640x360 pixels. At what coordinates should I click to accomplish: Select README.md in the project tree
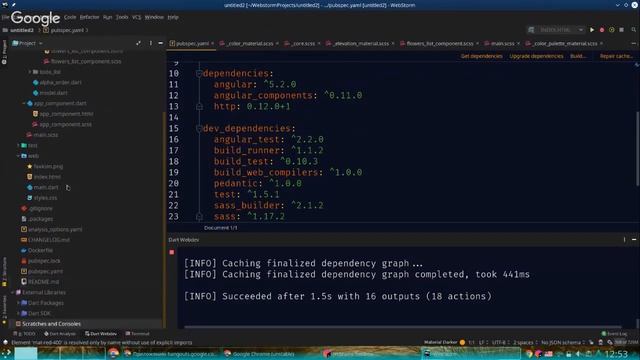[x=43, y=282]
